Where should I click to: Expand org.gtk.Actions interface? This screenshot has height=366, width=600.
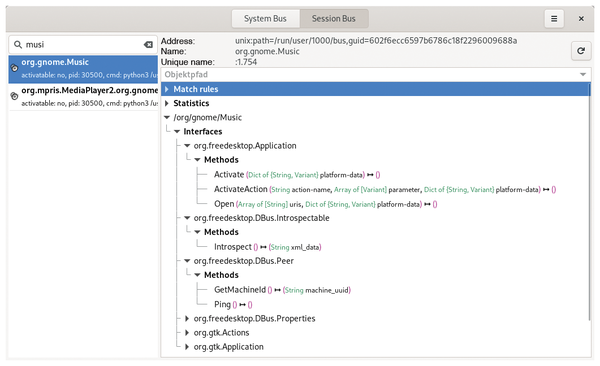pos(187,333)
